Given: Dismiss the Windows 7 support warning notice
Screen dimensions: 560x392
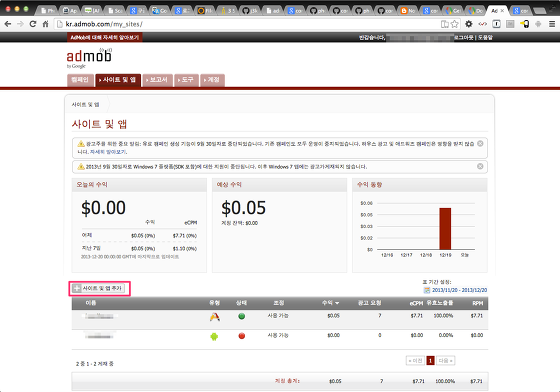Looking at the screenshot, I should 480,166.
